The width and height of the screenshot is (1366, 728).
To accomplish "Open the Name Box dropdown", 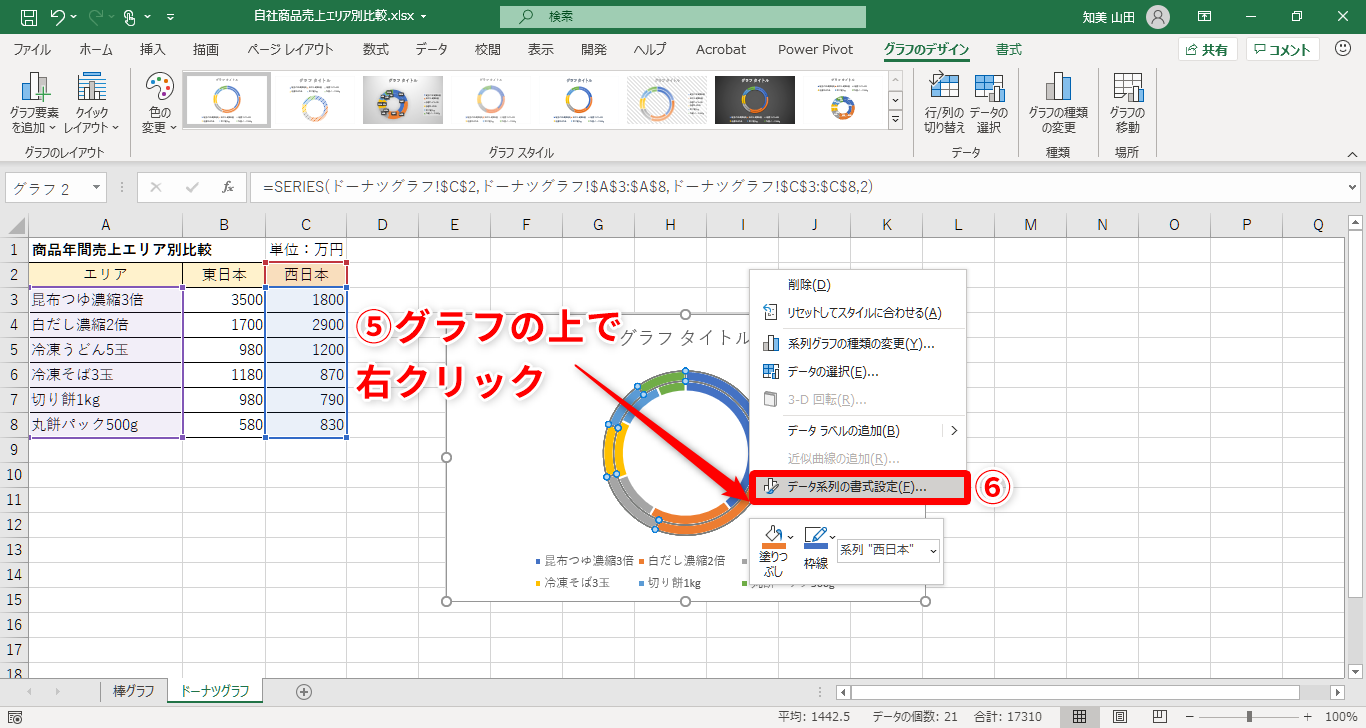I will tap(97, 187).
